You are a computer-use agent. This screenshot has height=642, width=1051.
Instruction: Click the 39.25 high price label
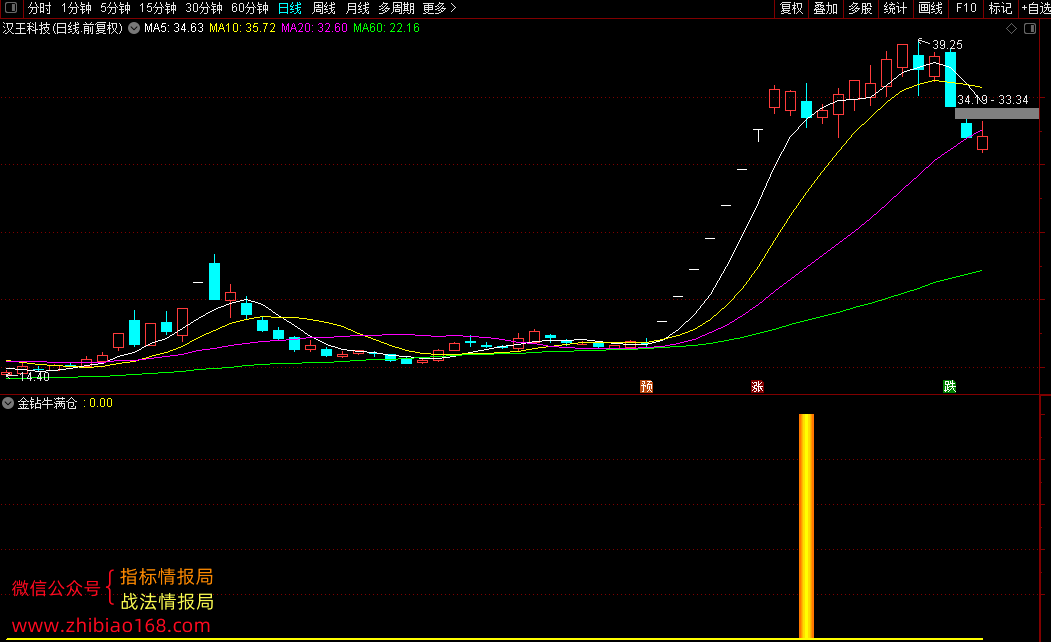[x=948, y=45]
